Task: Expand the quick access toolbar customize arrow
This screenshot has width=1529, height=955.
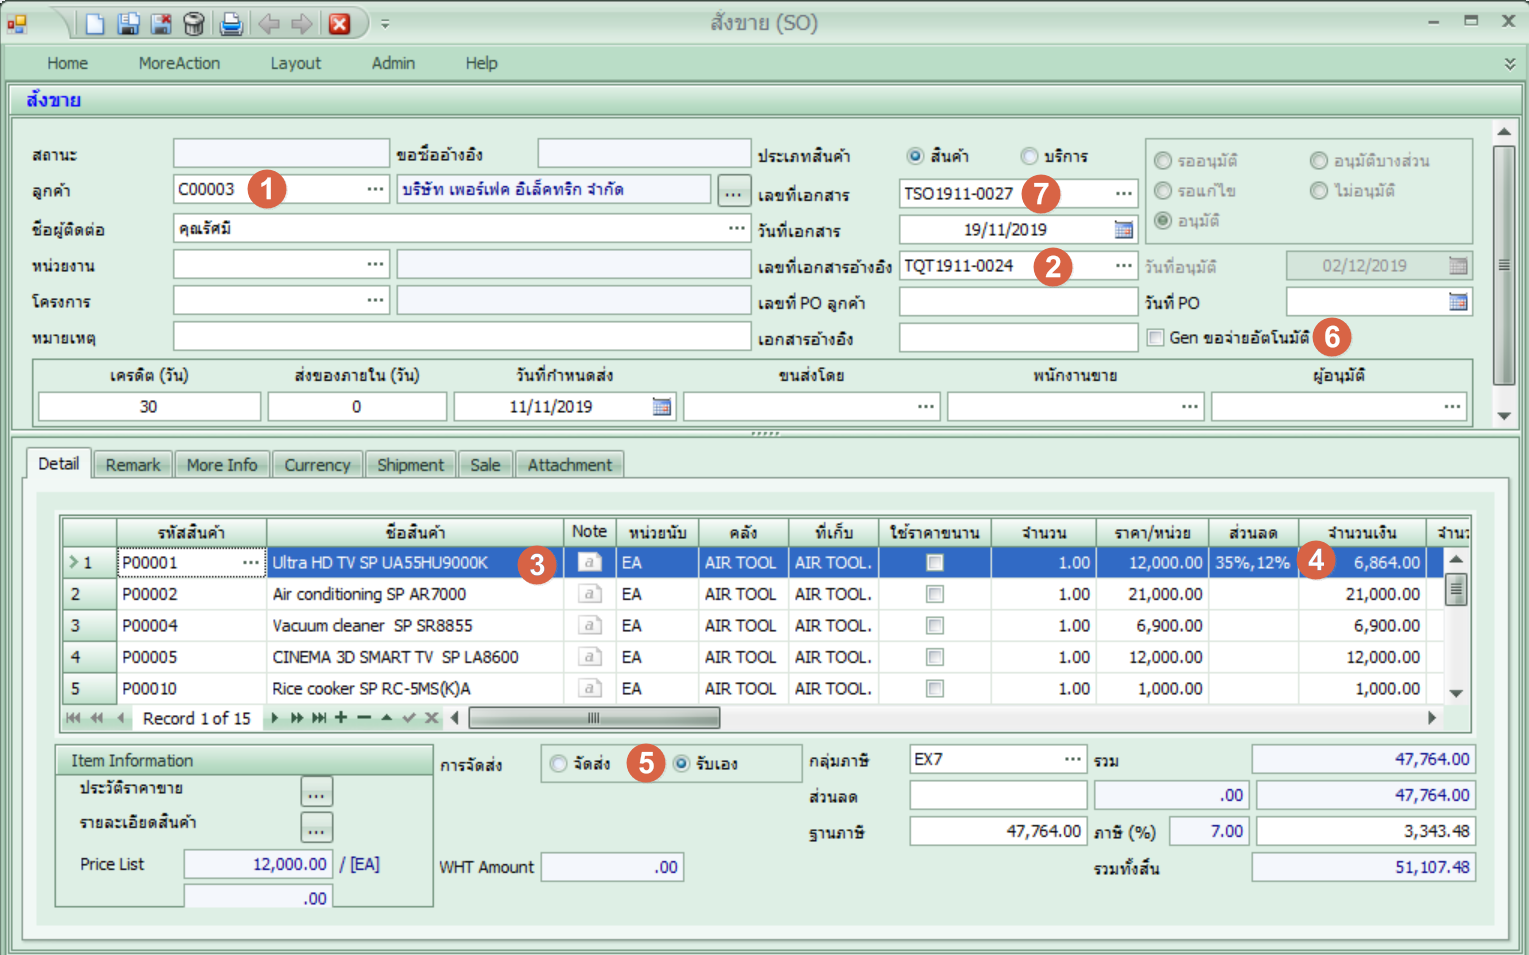Action: click(x=385, y=24)
